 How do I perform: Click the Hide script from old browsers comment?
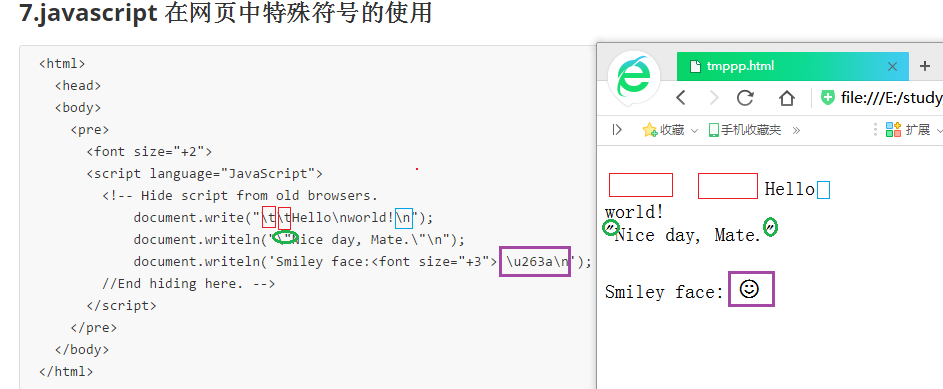coord(240,195)
